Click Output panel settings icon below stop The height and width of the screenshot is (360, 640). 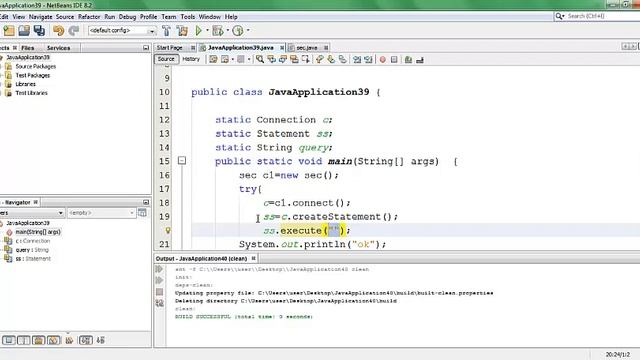159,303
